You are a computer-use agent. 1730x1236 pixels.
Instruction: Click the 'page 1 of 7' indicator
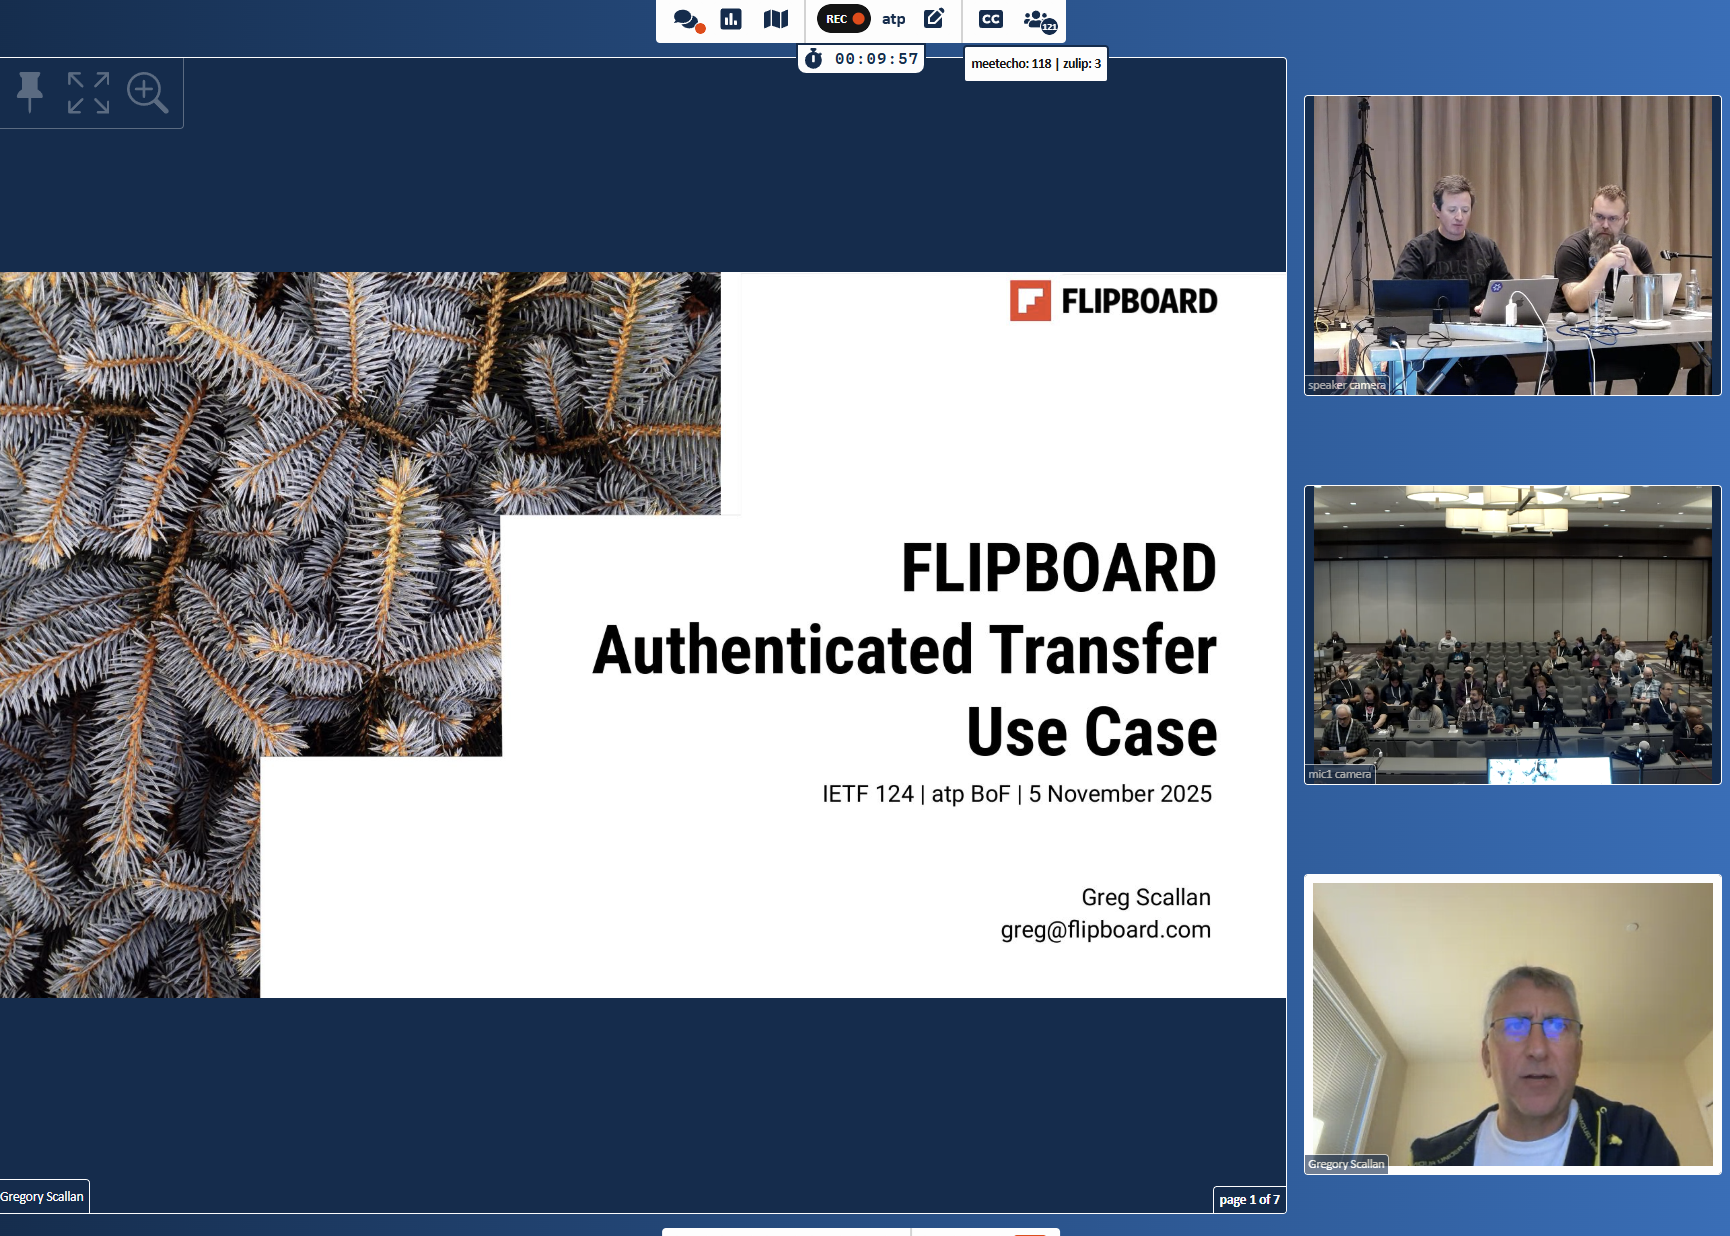tap(1249, 1199)
